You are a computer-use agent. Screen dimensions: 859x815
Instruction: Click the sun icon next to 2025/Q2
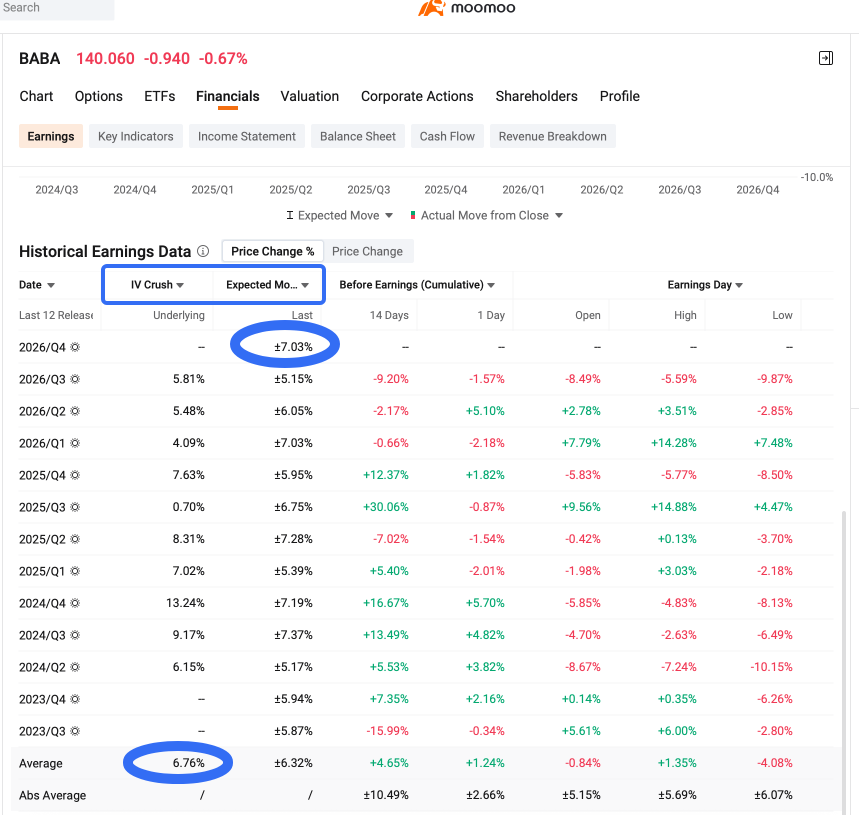pos(75,539)
